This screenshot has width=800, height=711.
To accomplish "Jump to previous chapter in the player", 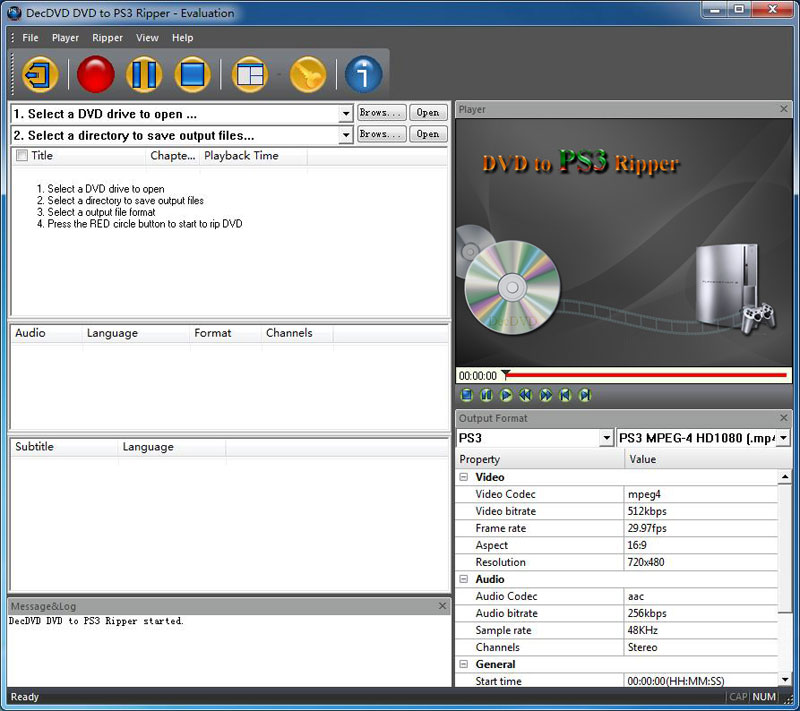I will (565, 395).
